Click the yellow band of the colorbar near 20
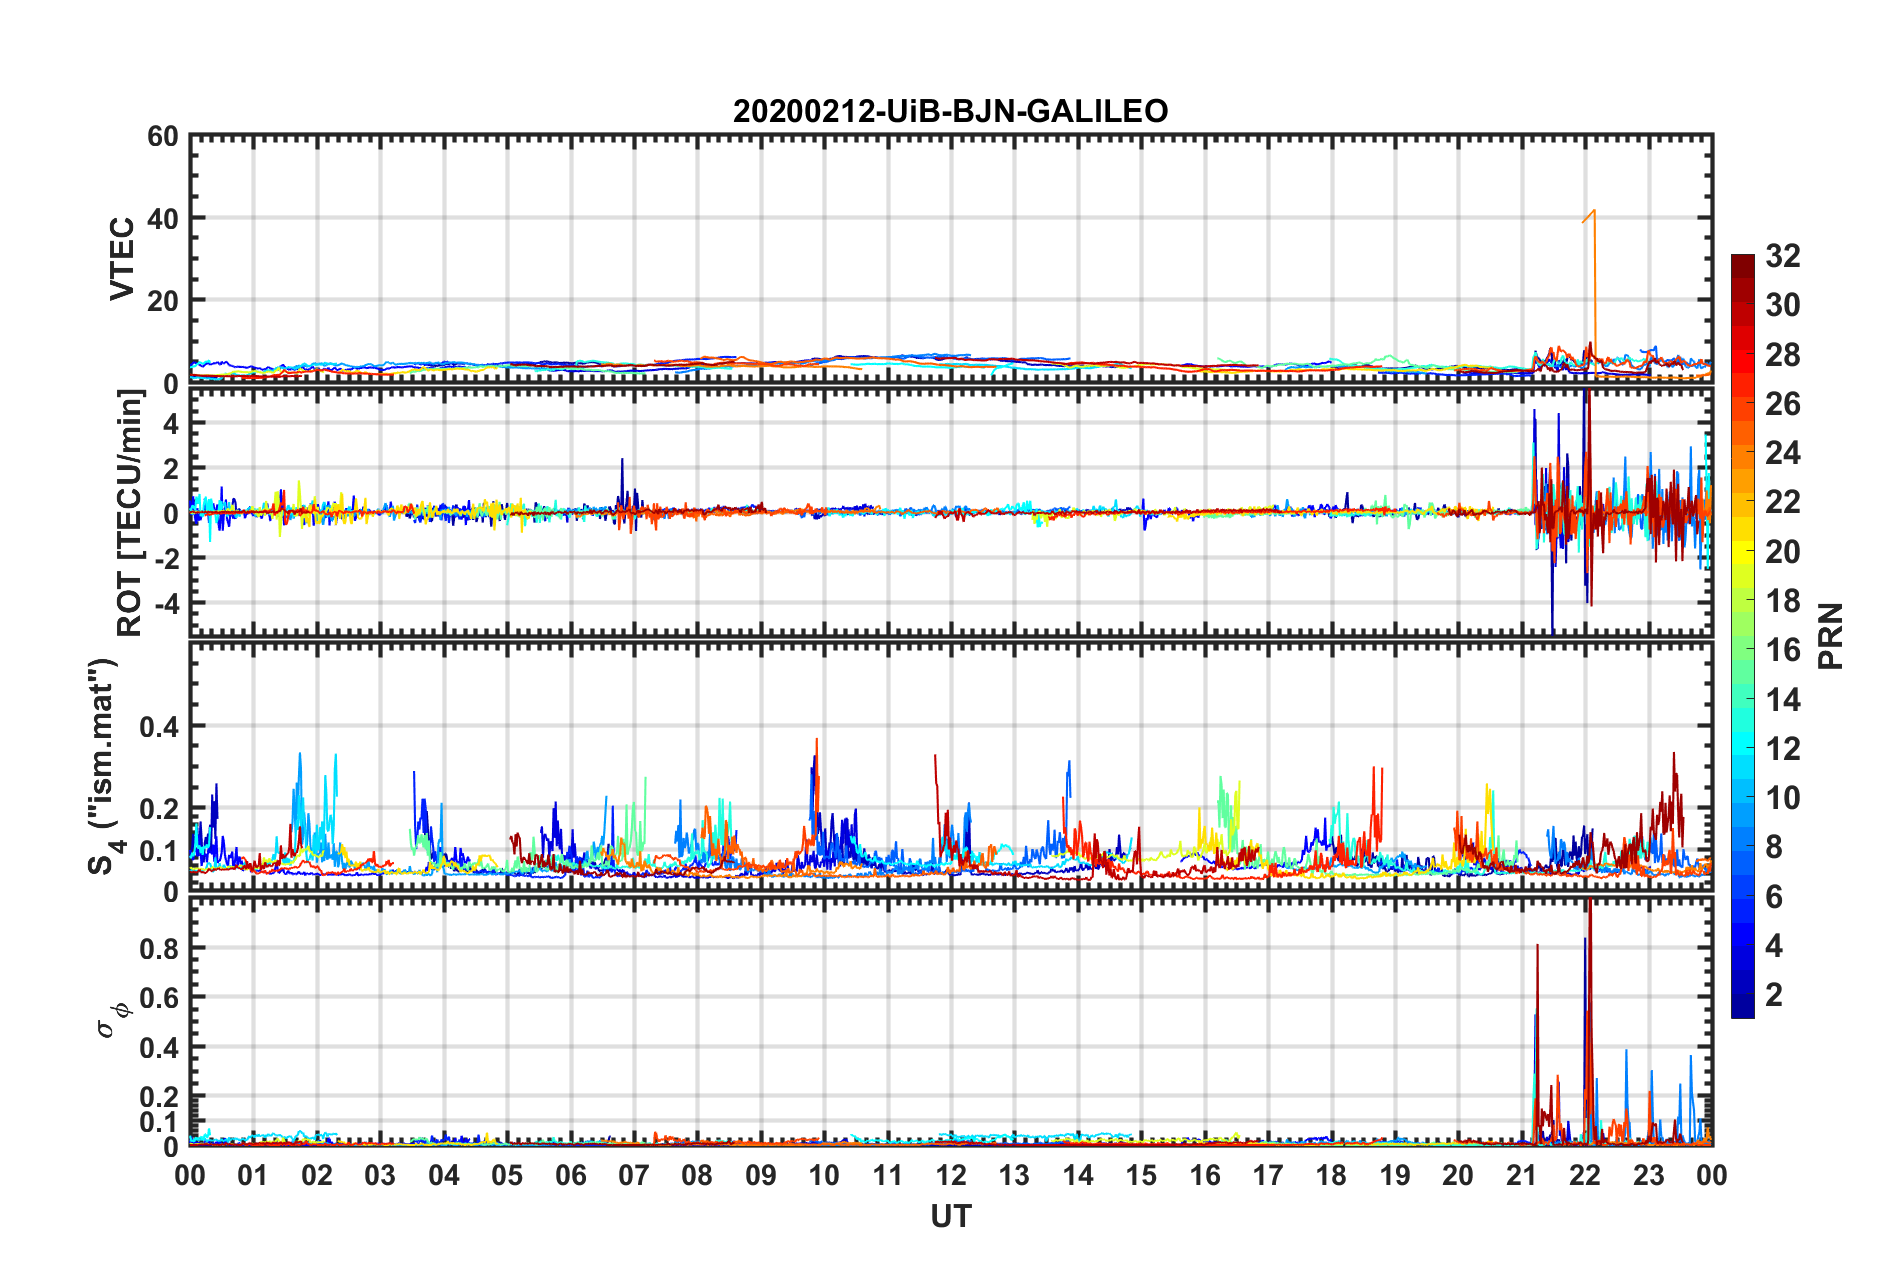The image size is (1902, 1272). 1743,552
